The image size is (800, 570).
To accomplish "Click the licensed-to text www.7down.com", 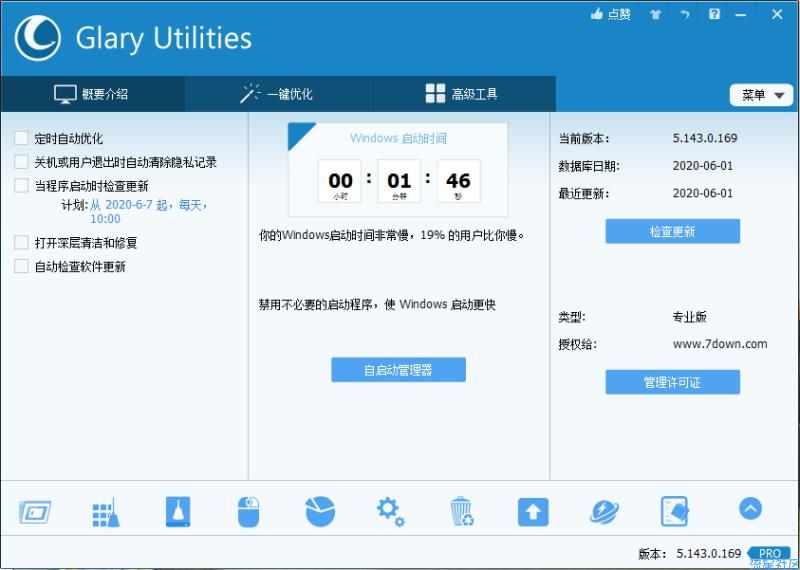I will tap(720, 344).
